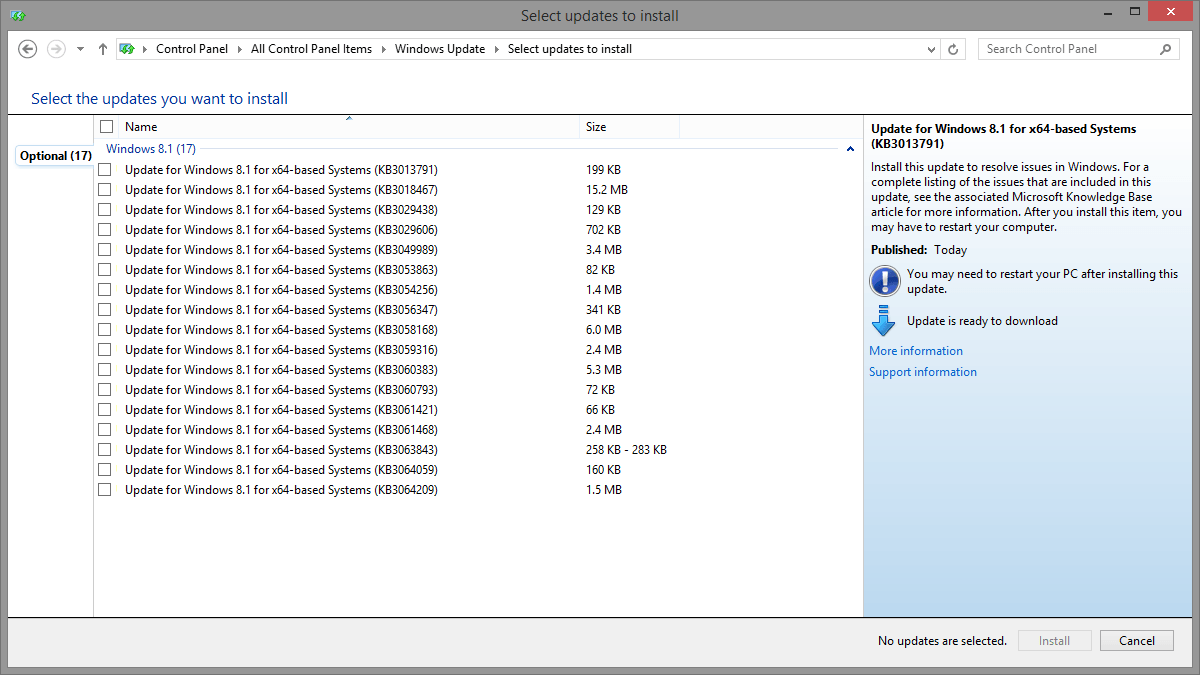Go back with the Back arrow button
Screen dimensions: 1200x675
[28, 49]
